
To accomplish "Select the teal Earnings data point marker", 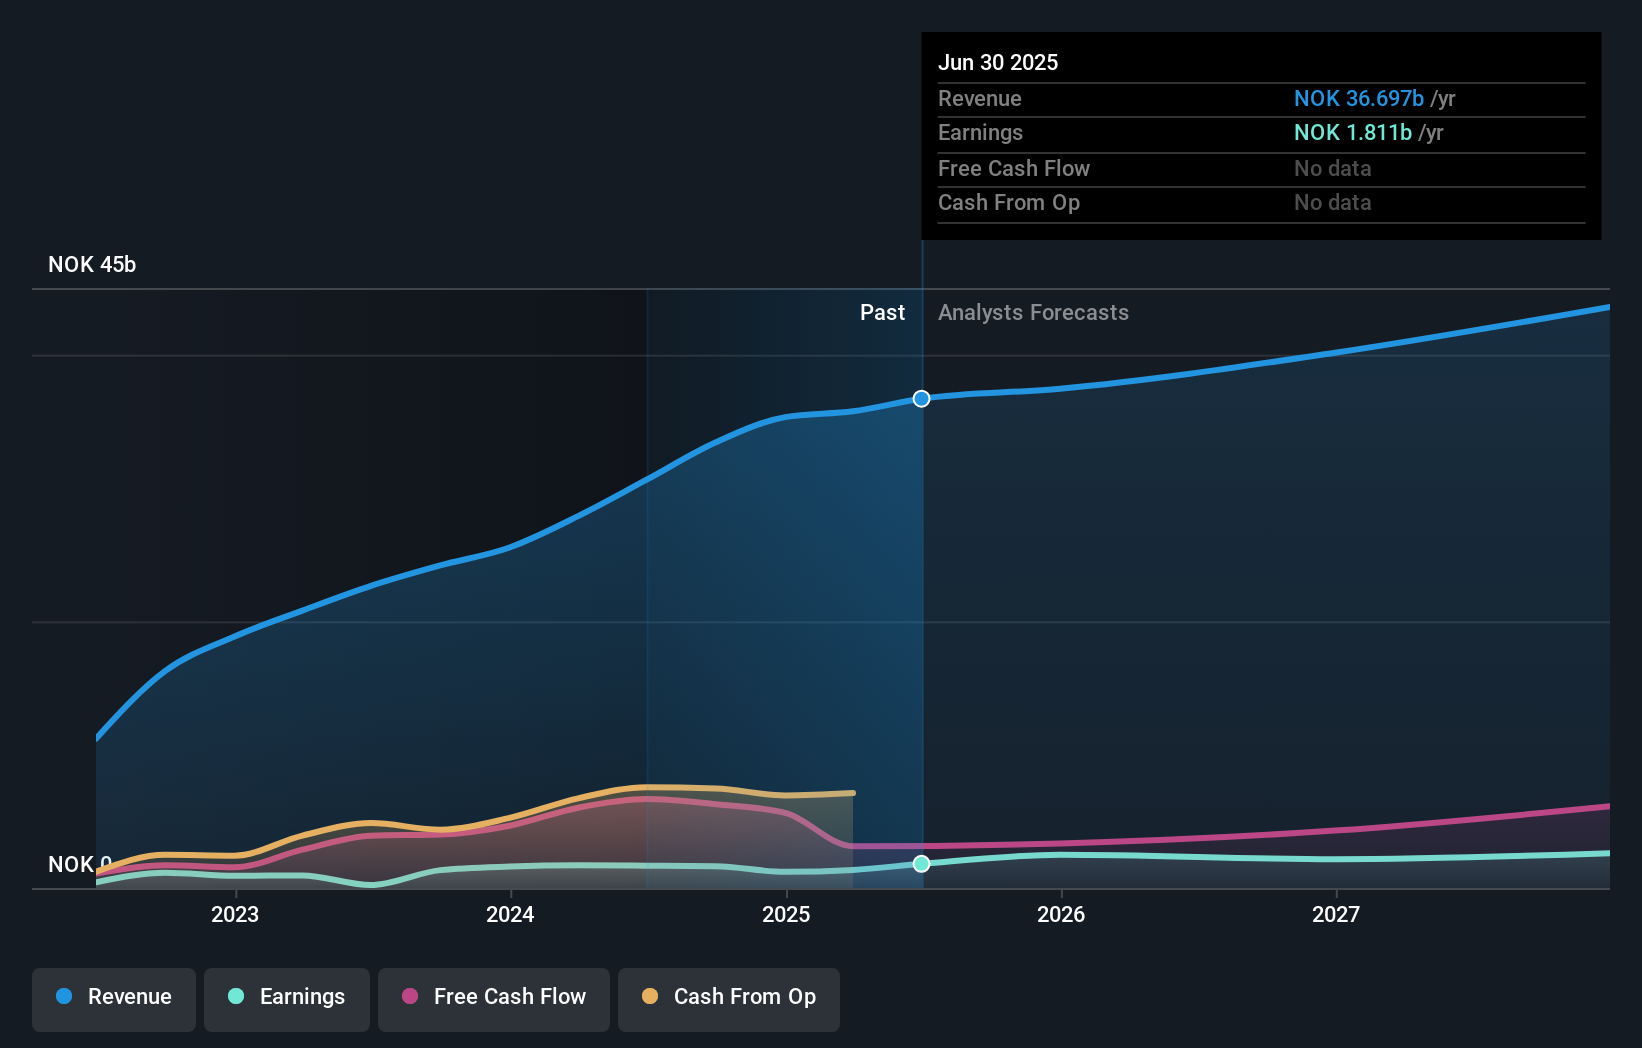I will [x=921, y=864].
